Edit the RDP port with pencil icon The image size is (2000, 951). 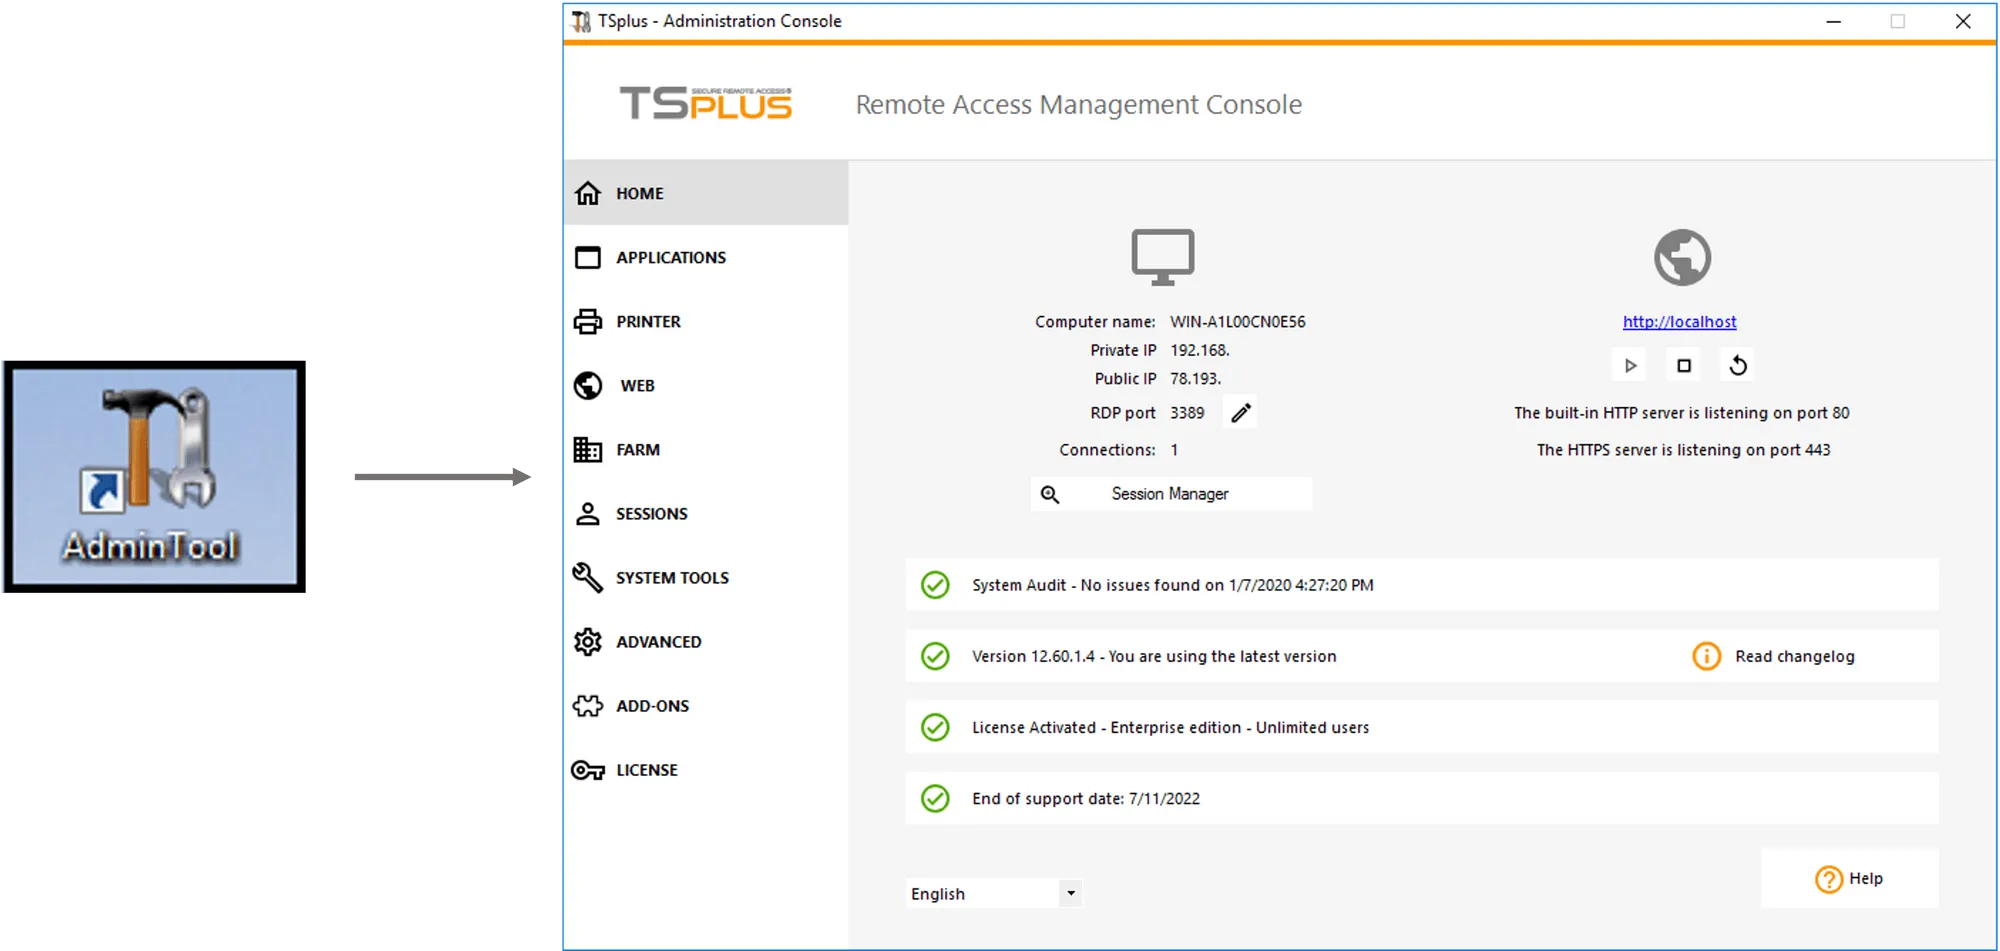(x=1240, y=412)
